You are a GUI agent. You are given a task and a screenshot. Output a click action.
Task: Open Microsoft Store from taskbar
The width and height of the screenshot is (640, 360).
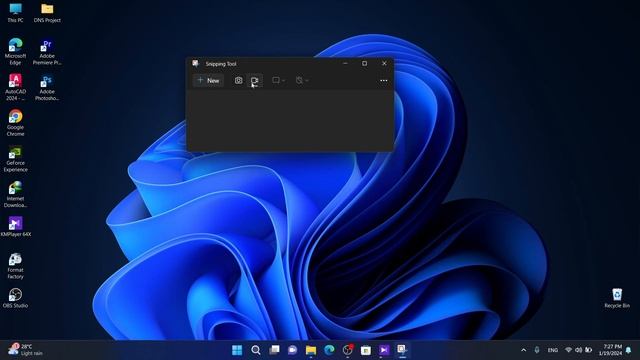click(366, 350)
